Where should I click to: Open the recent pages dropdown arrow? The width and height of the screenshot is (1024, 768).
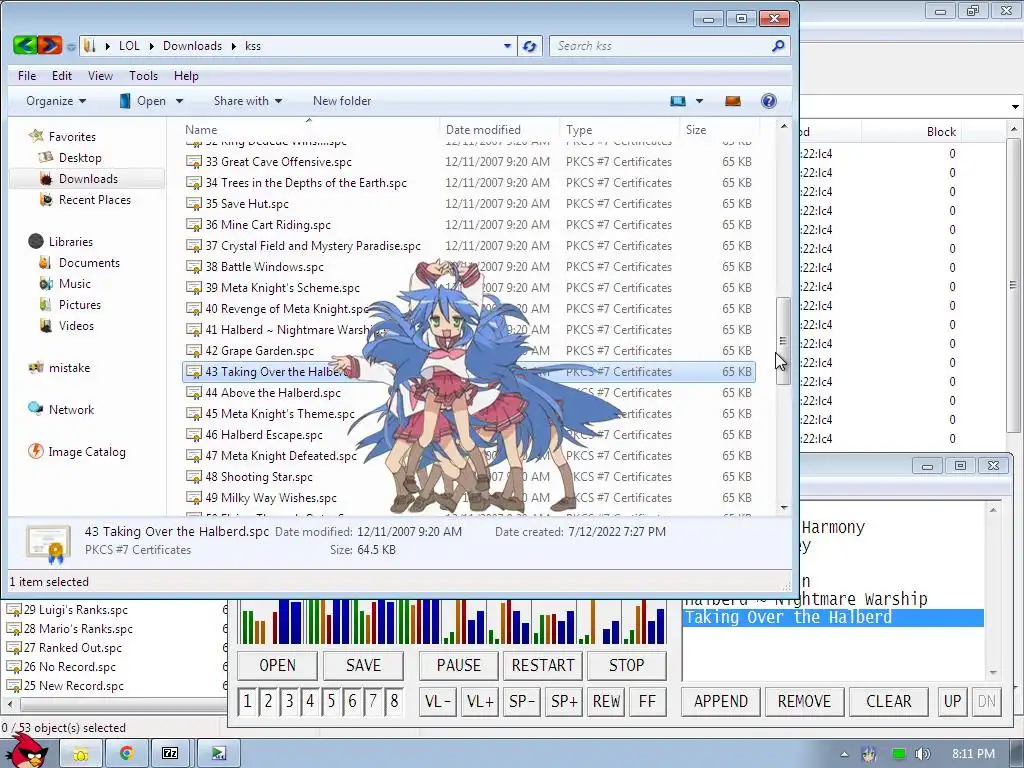[x=71, y=46]
